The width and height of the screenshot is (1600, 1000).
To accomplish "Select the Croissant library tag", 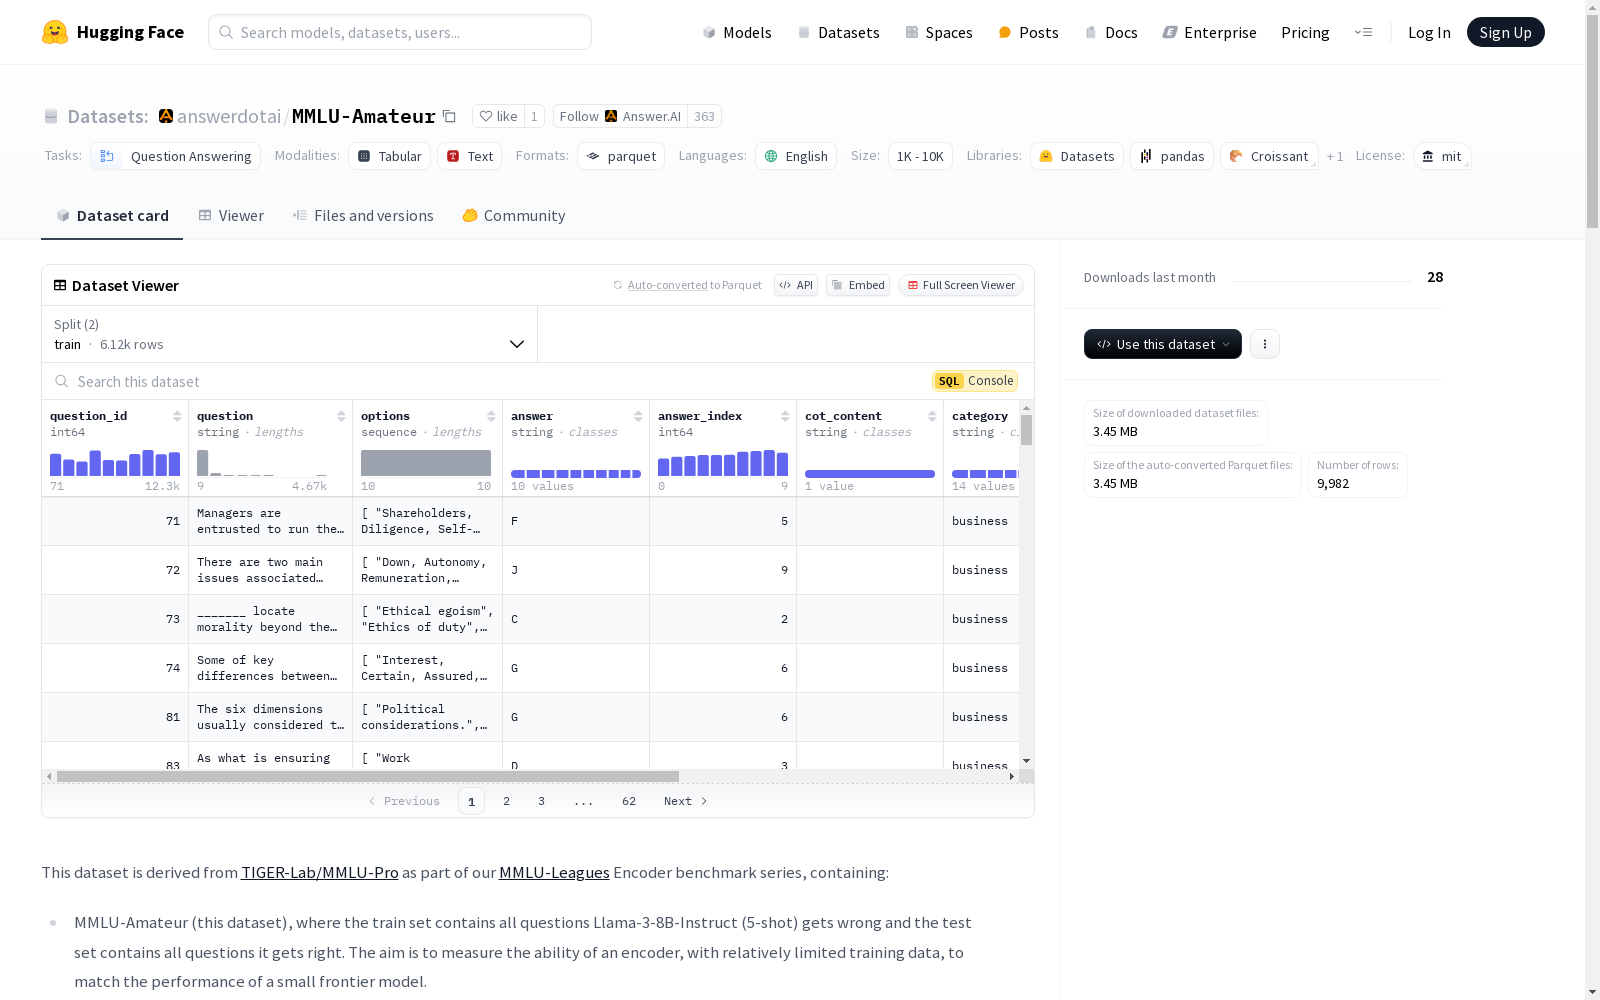I will pyautogui.click(x=1269, y=156).
